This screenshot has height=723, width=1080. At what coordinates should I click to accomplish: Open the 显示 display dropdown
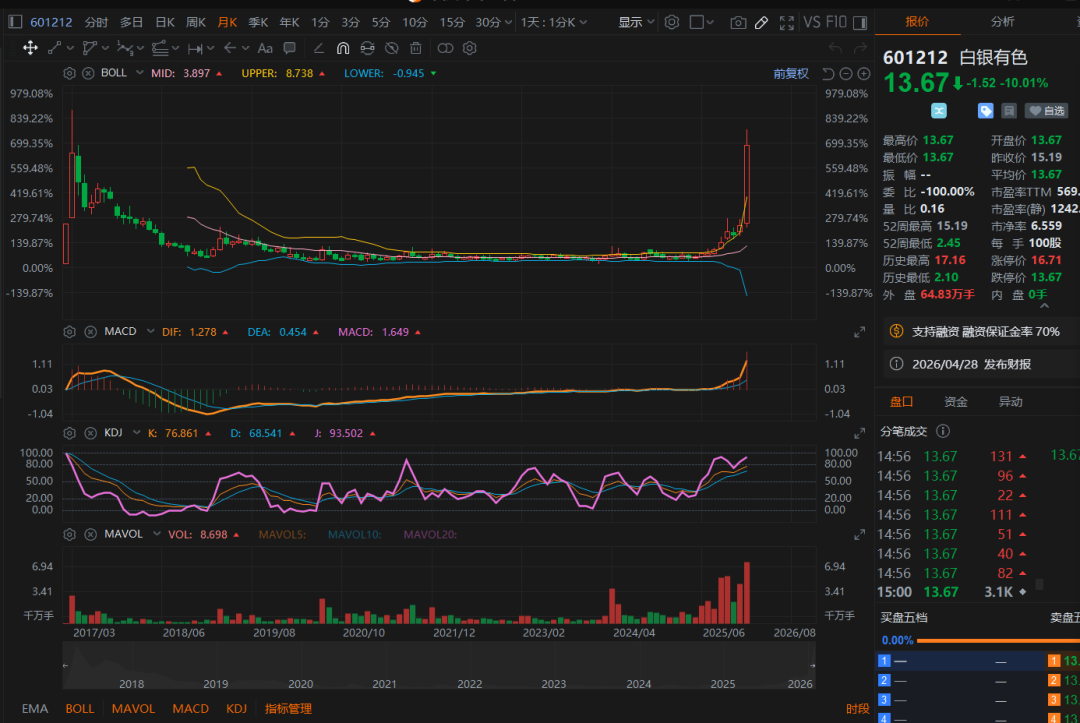(636, 22)
